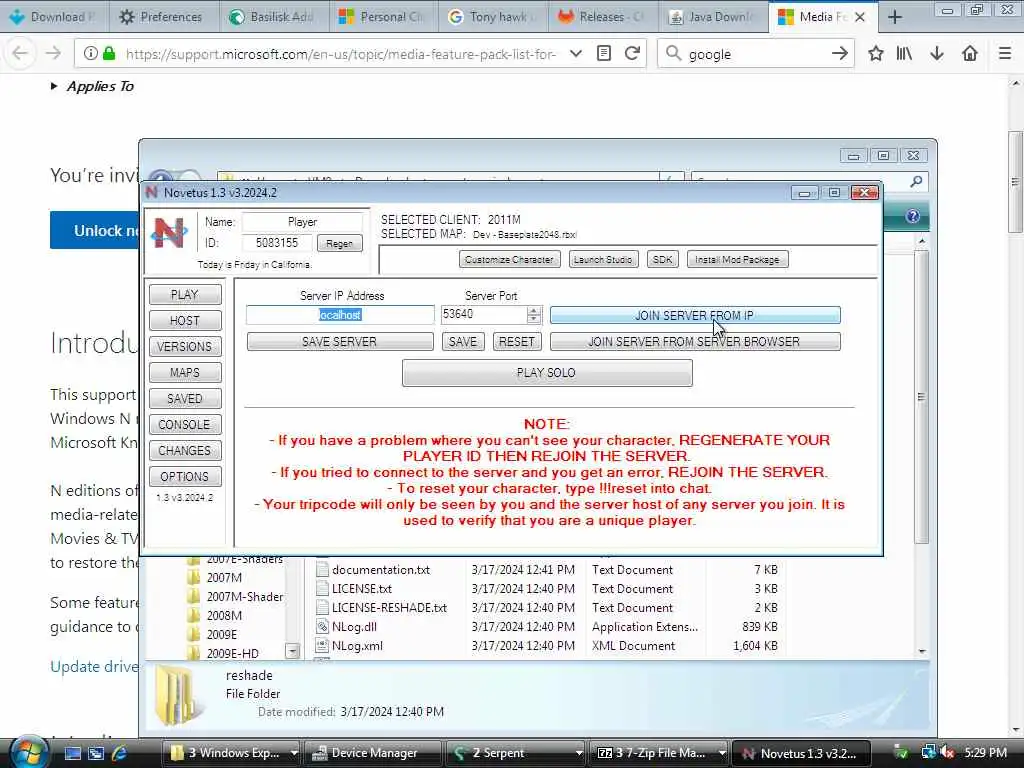The width and height of the screenshot is (1024, 768).
Task: Click Explorer search magnifier icon
Action: click(x=916, y=182)
